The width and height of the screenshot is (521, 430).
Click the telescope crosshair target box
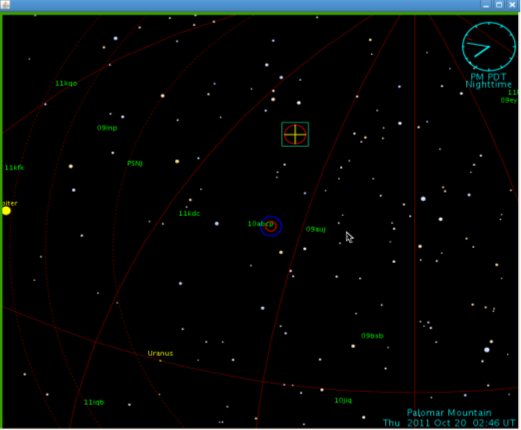[x=295, y=134]
